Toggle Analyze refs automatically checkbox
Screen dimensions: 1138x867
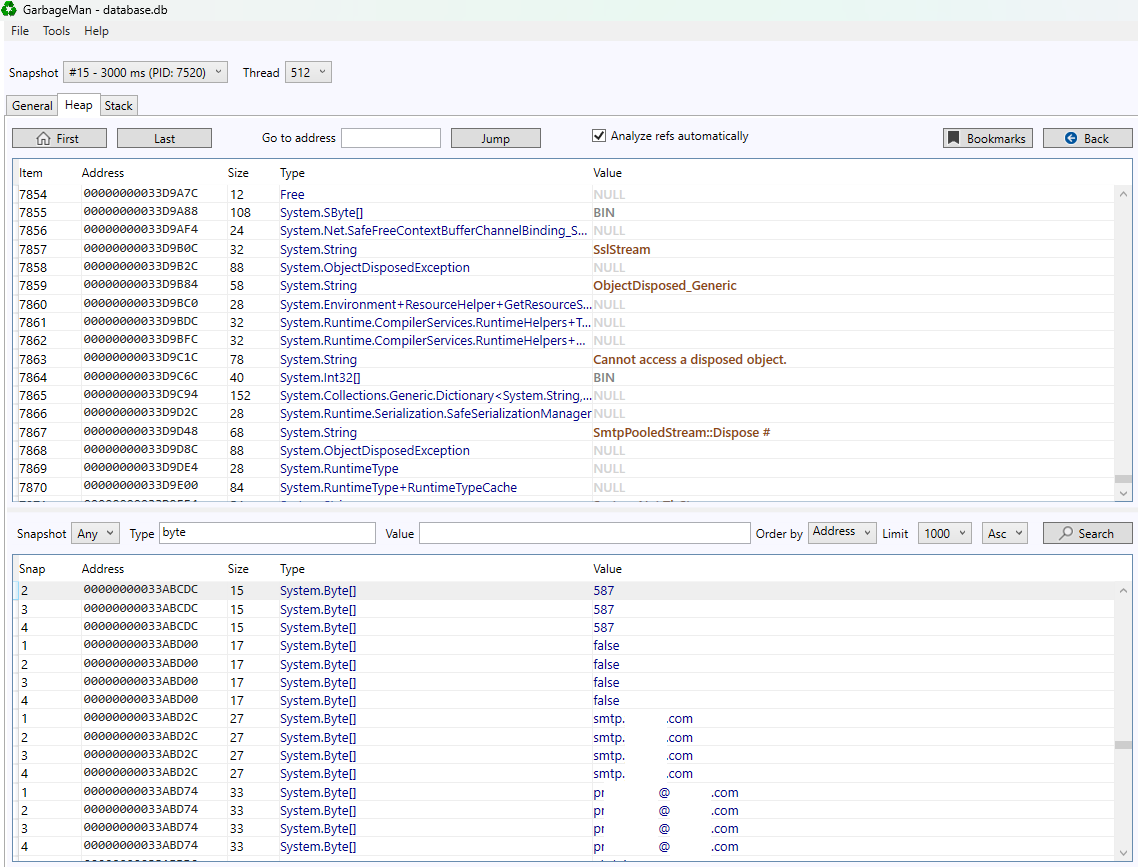point(599,136)
